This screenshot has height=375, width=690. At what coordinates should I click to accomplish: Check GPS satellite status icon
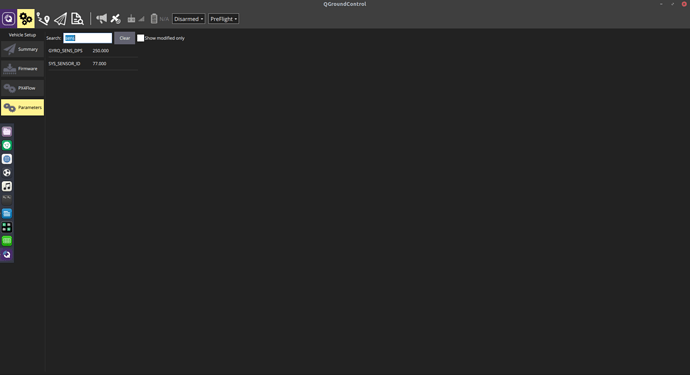click(116, 18)
